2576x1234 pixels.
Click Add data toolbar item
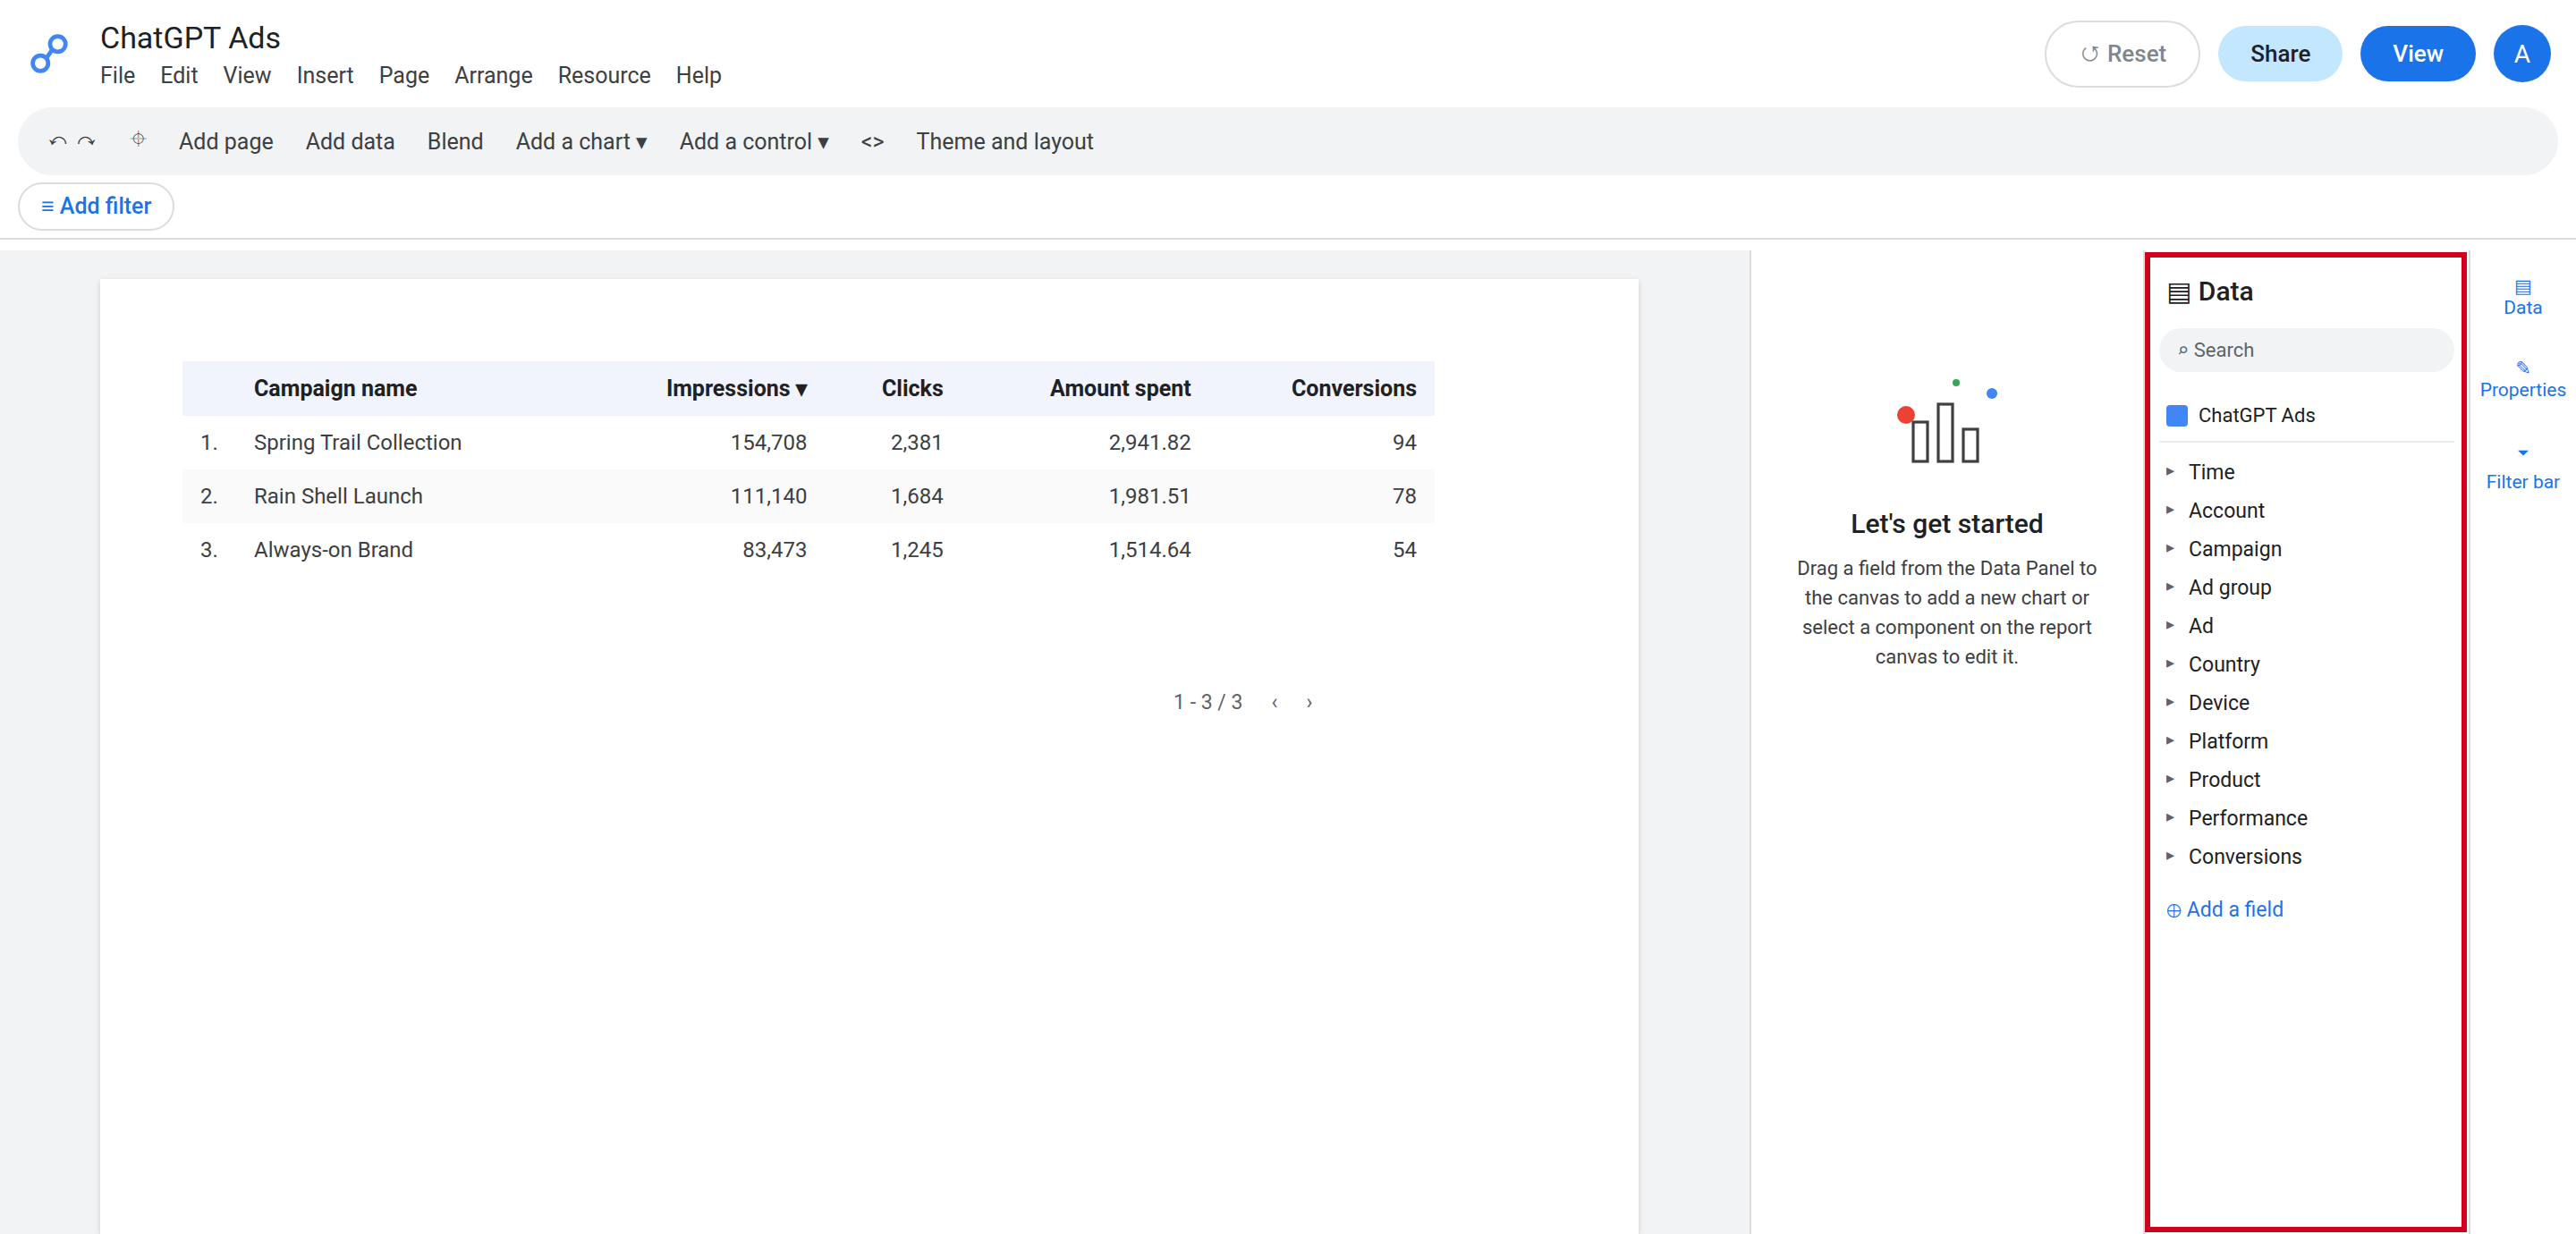[350, 142]
